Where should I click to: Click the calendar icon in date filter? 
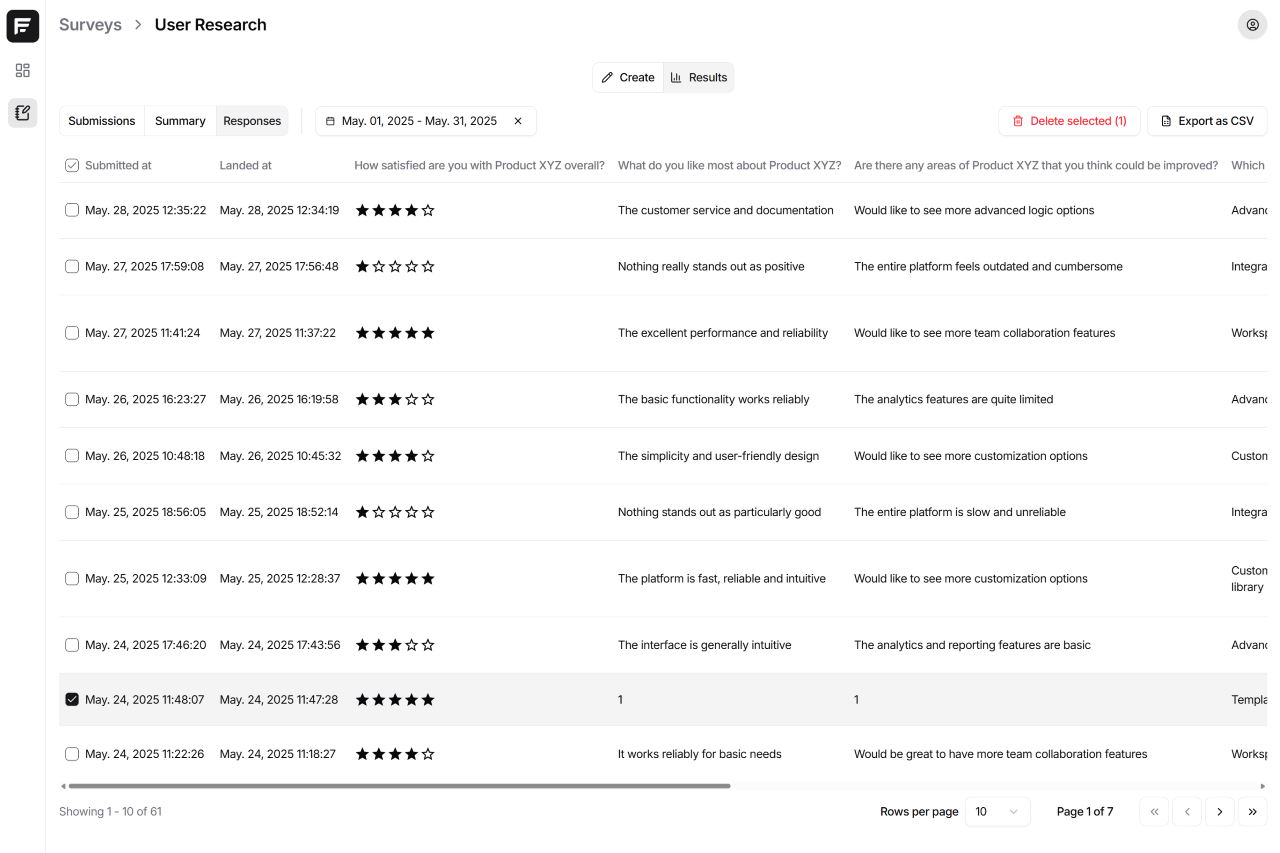pyautogui.click(x=331, y=121)
